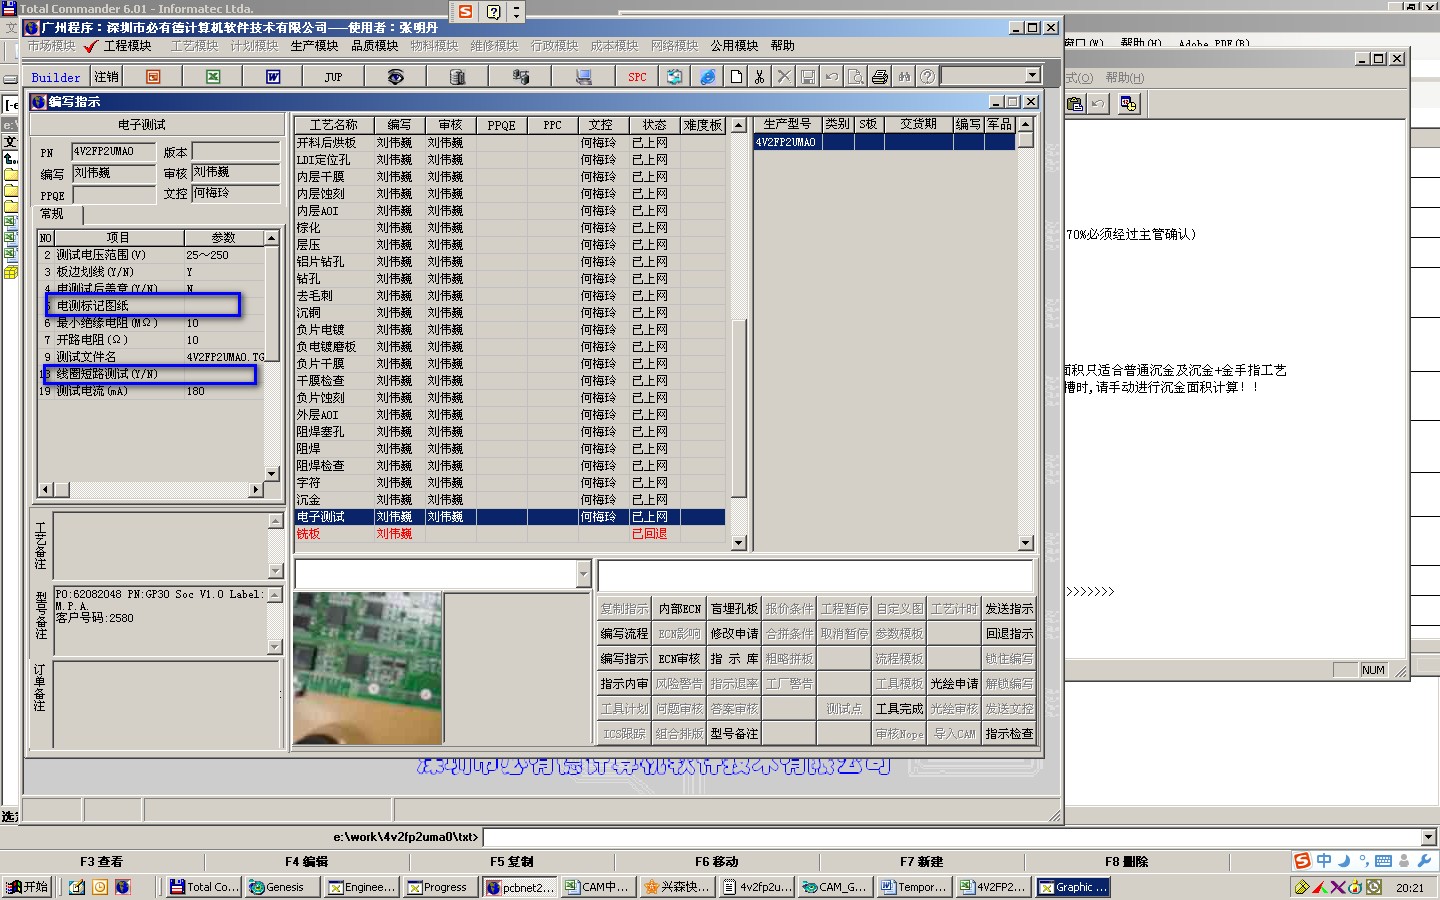Viewport: 1440px width, 900px height.
Task: Click the F8 删除 button in Total Commander
Action: coord(1126,861)
